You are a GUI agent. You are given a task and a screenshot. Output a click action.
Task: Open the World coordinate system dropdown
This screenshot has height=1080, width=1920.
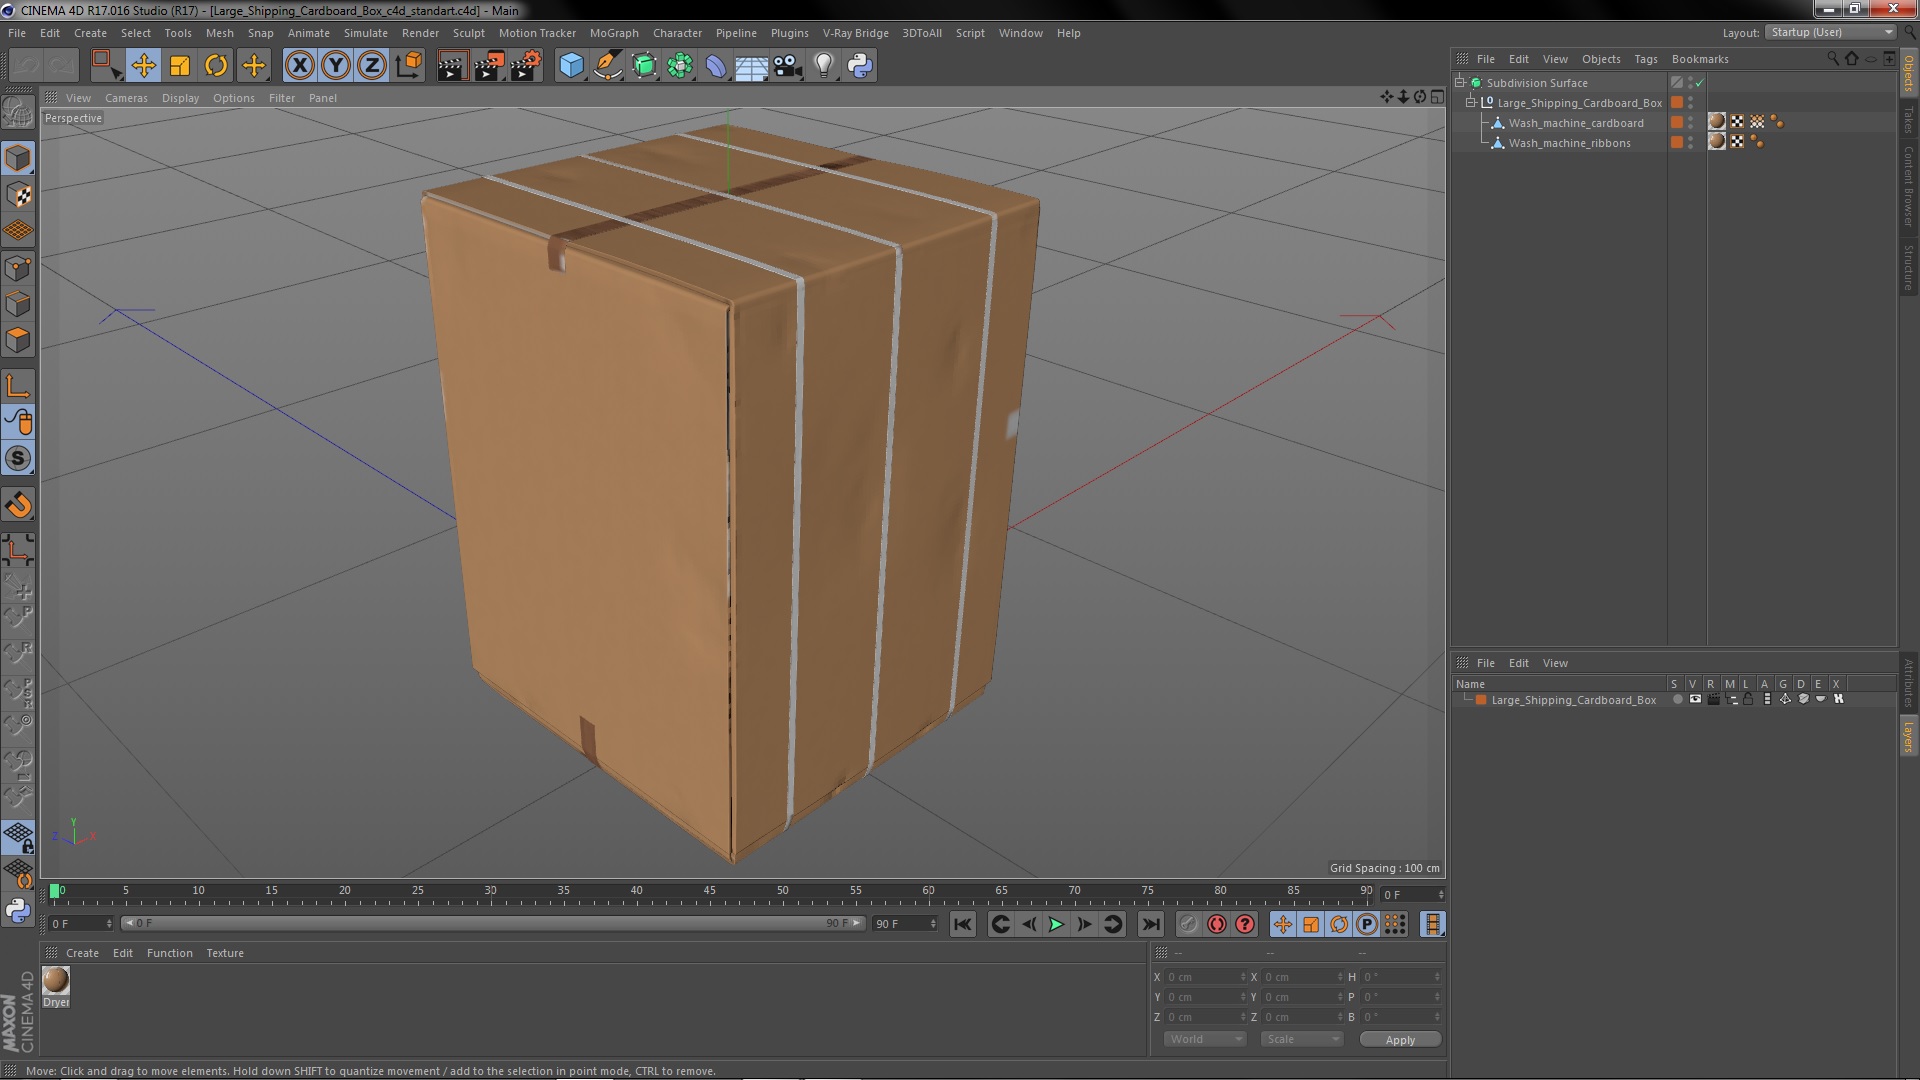pyautogui.click(x=1204, y=1039)
